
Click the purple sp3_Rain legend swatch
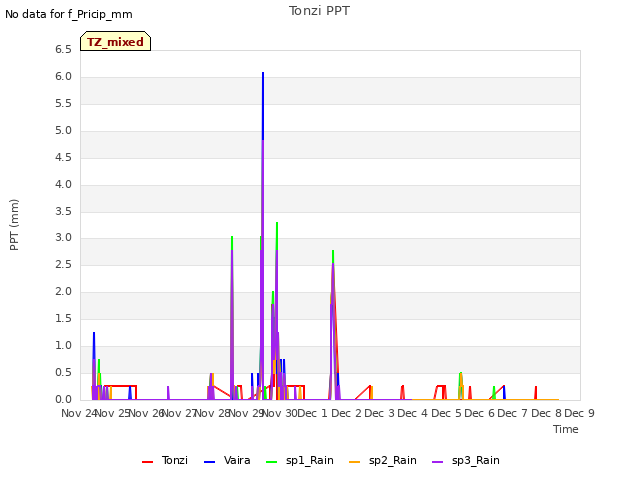coord(438,462)
